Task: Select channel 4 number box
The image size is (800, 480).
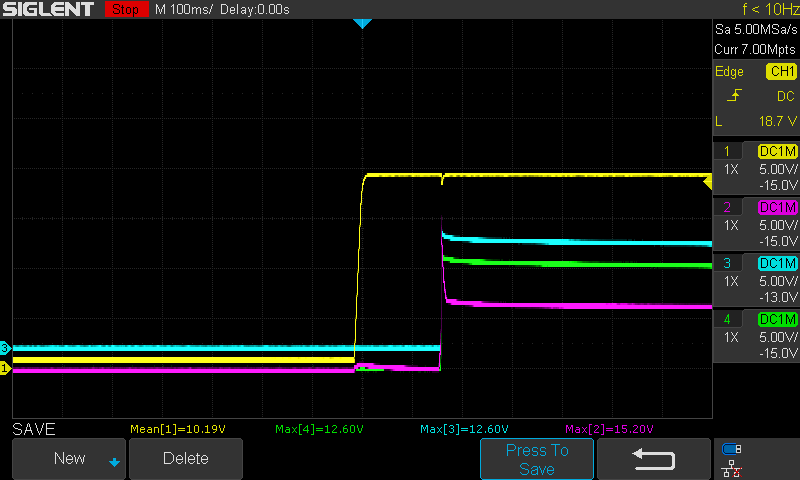Action: (727, 319)
